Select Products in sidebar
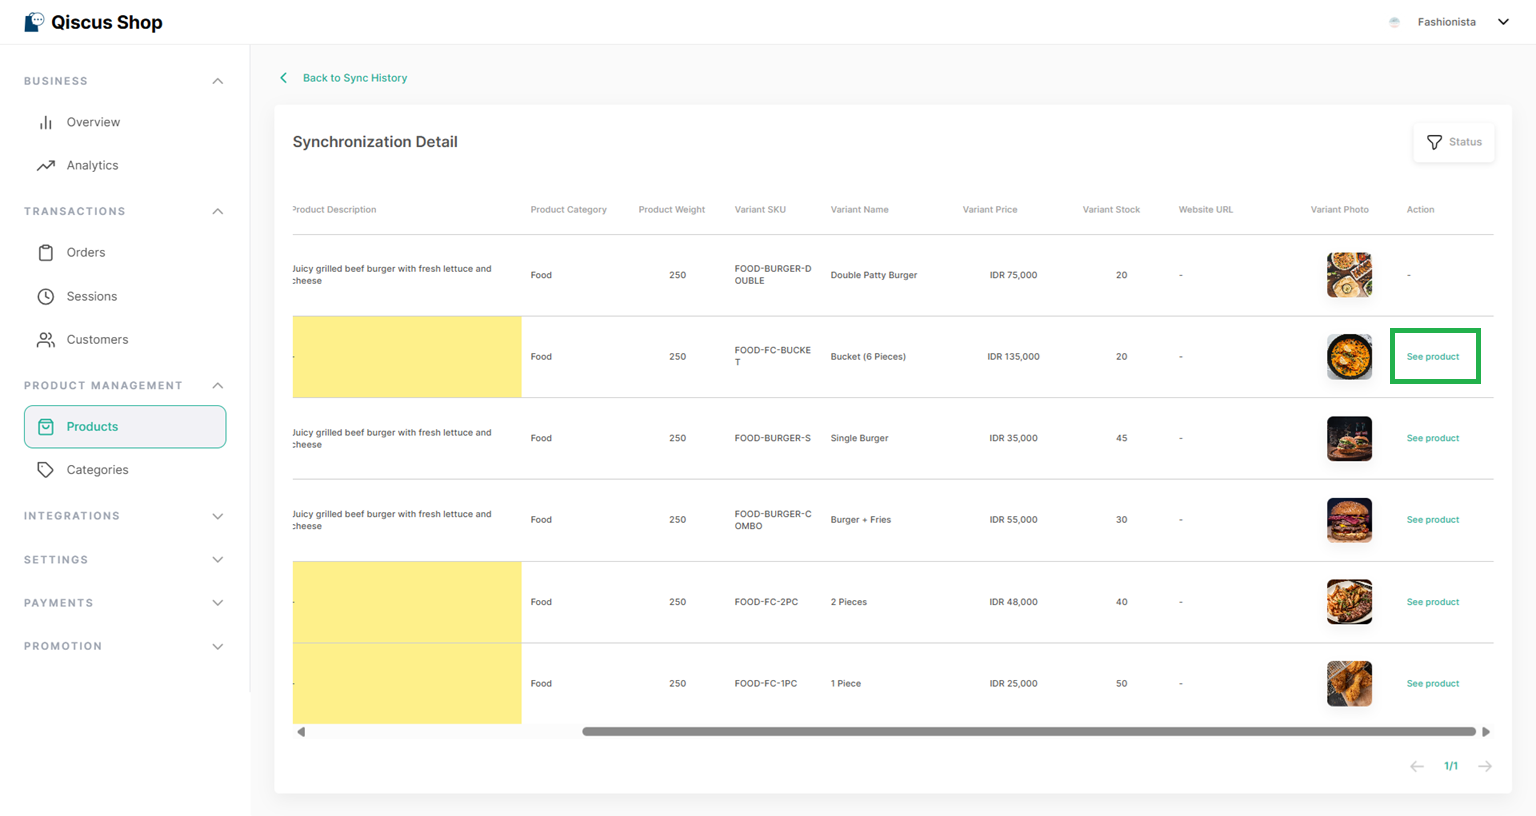Image resolution: width=1536 pixels, height=816 pixels. point(125,427)
